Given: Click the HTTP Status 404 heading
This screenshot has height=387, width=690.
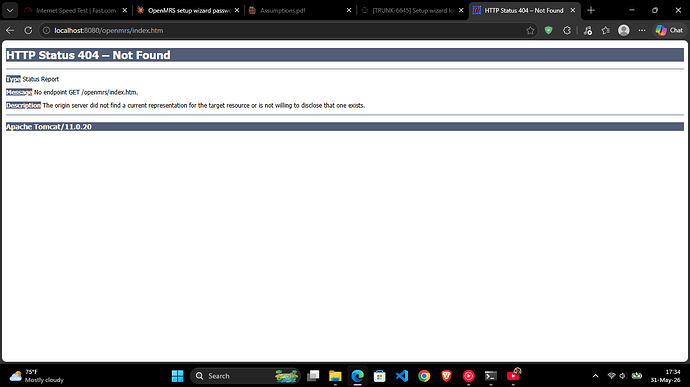Looking at the screenshot, I should point(88,55).
